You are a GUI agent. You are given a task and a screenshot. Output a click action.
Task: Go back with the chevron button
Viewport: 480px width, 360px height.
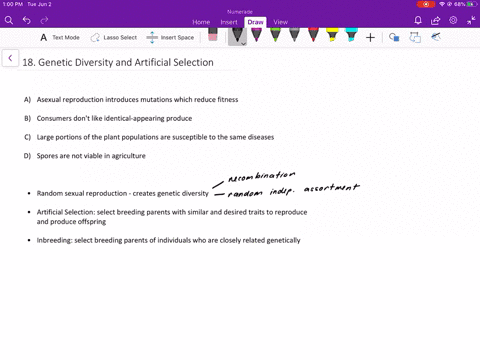[10, 58]
